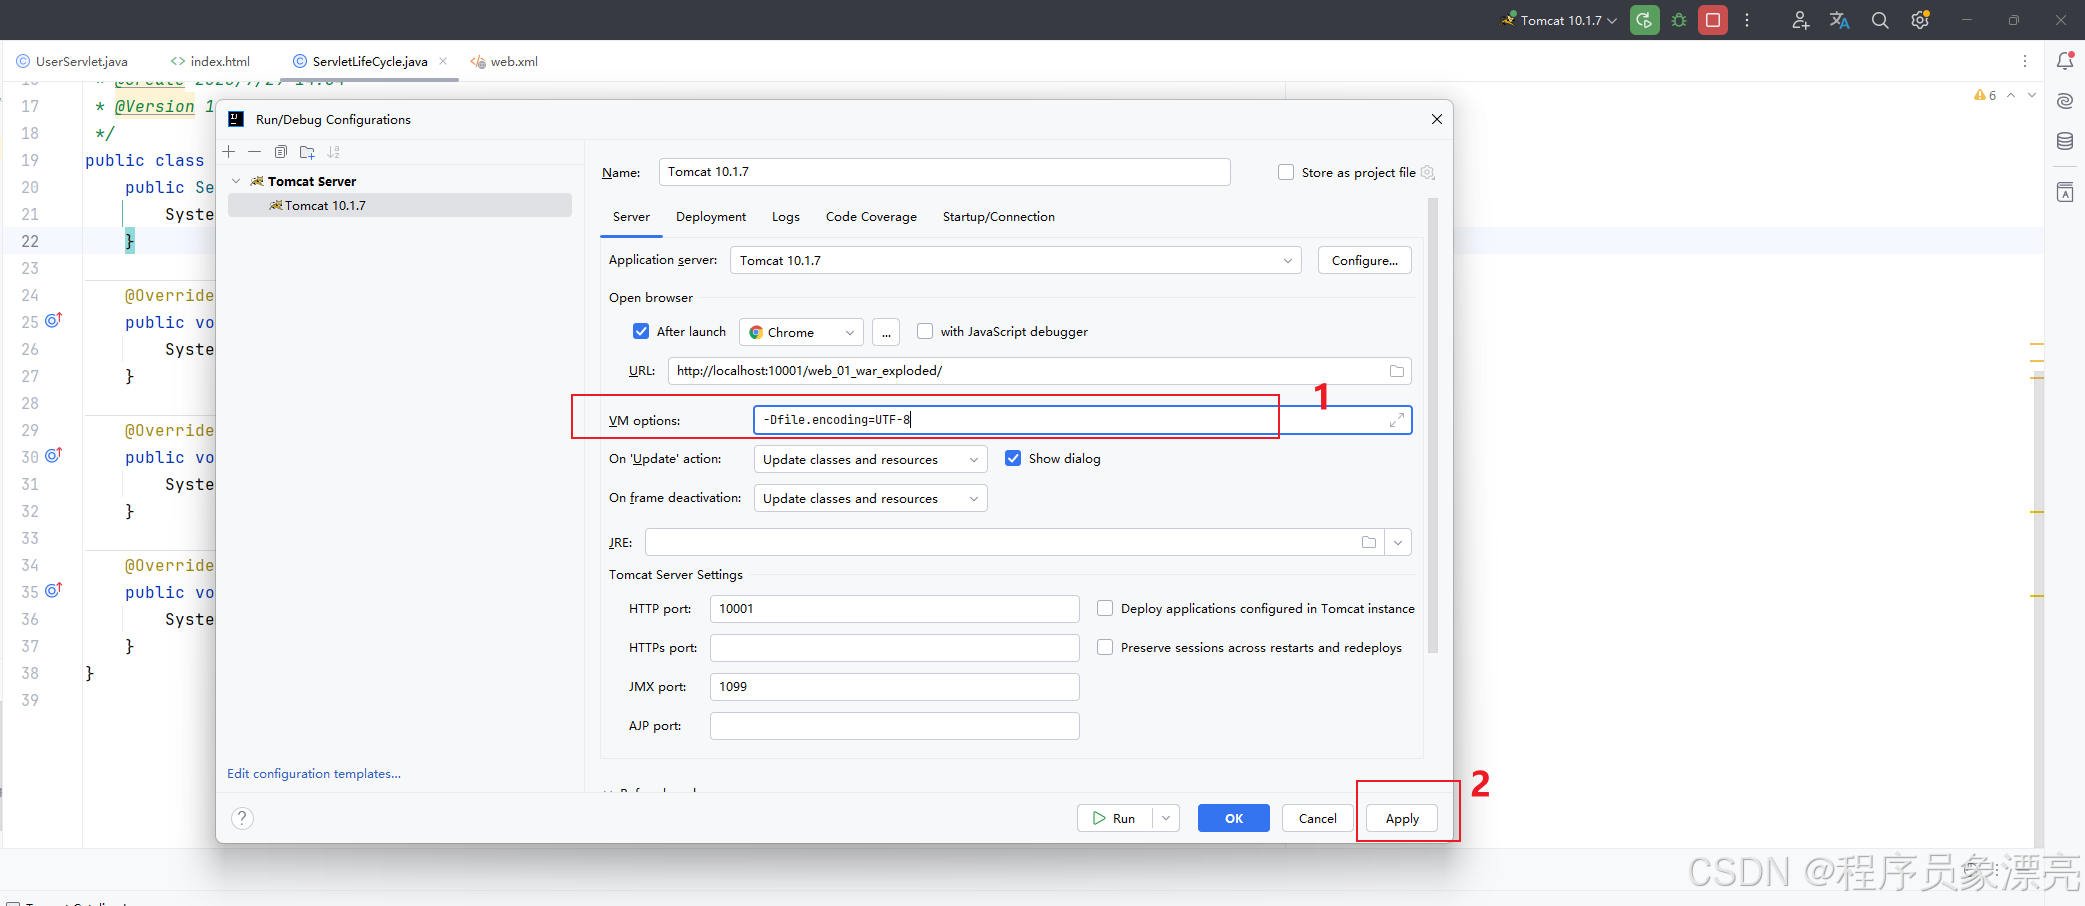The image size is (2085, 906).
Task: Open IDE settings gear icon
Action: coord(1920,20)
